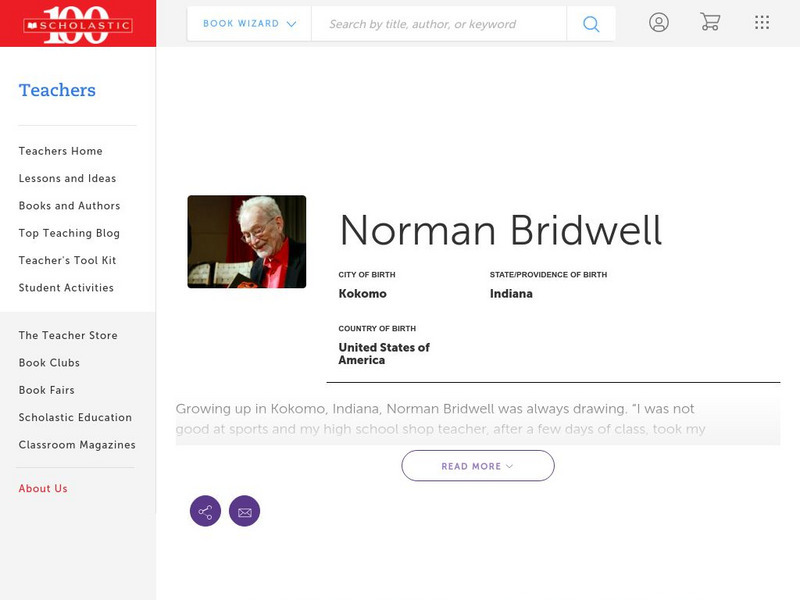Viewport: 800px width, 600px height.
Task: Open the apps grid menu icon
Action: tap(762, 22)
